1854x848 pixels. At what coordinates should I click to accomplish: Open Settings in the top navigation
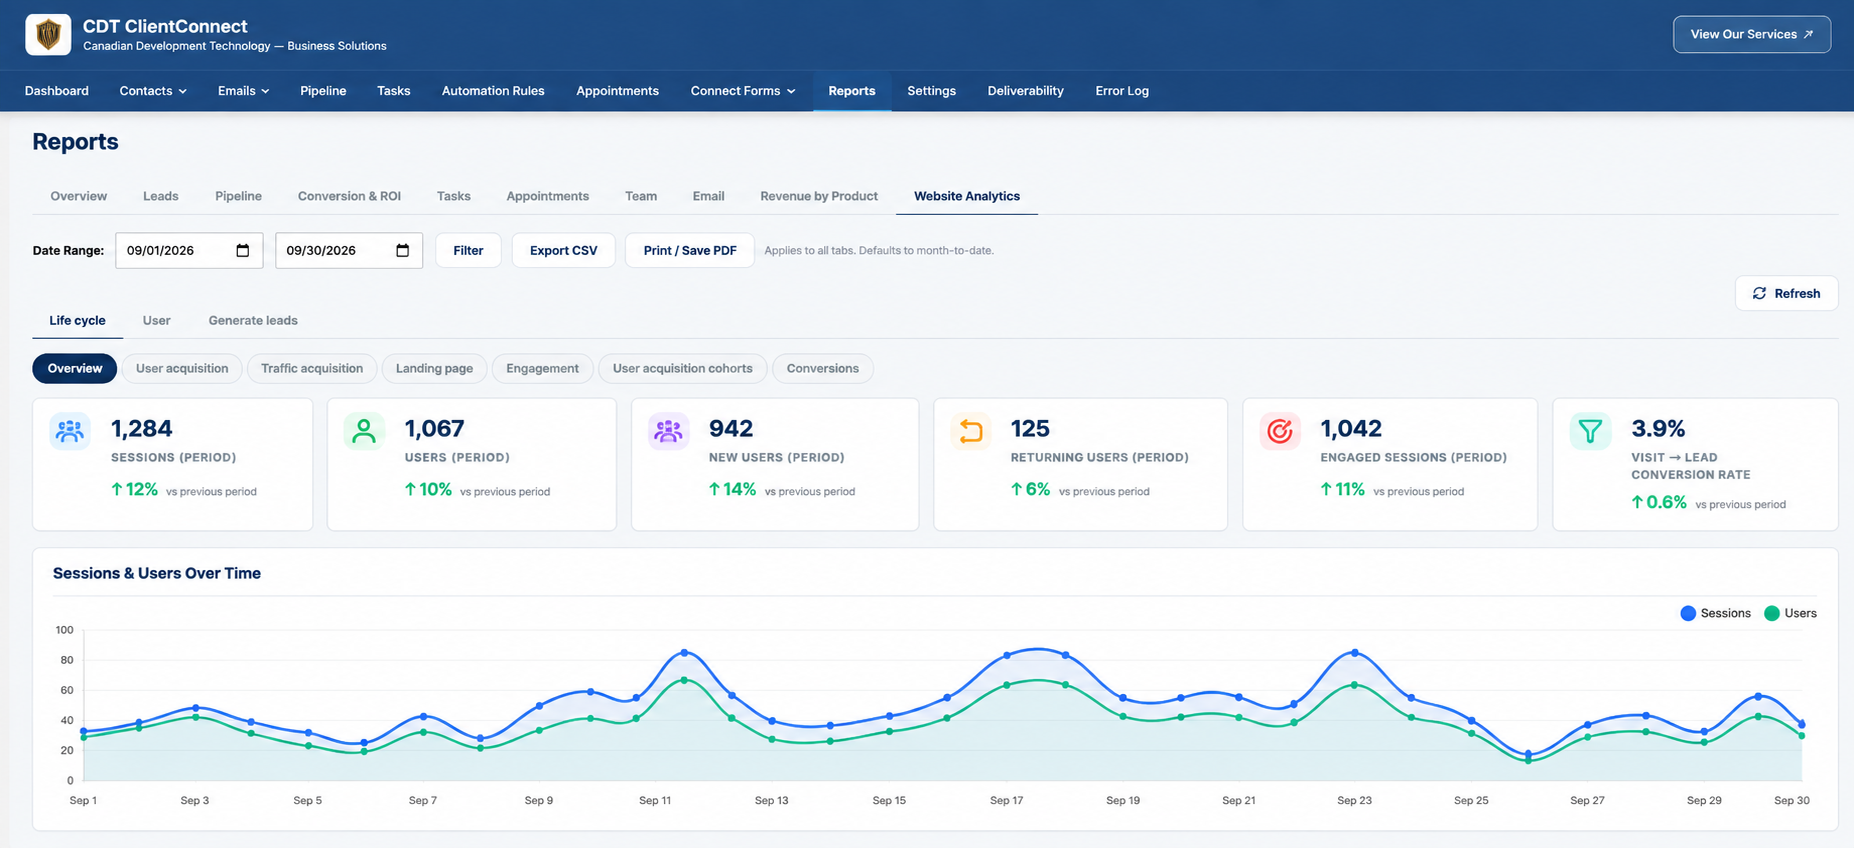(x=931, y=91)
